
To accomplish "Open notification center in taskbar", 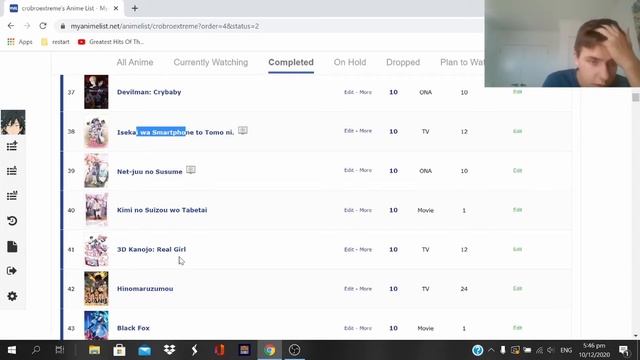I will [x=623, y=350].
